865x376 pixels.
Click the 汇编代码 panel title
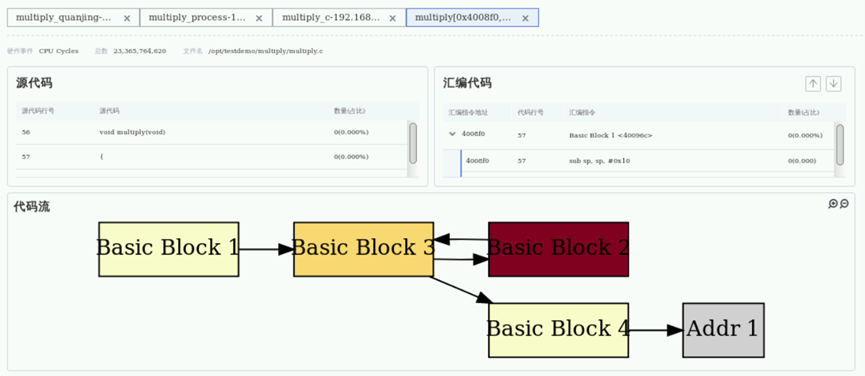click(x=467, y=83)
